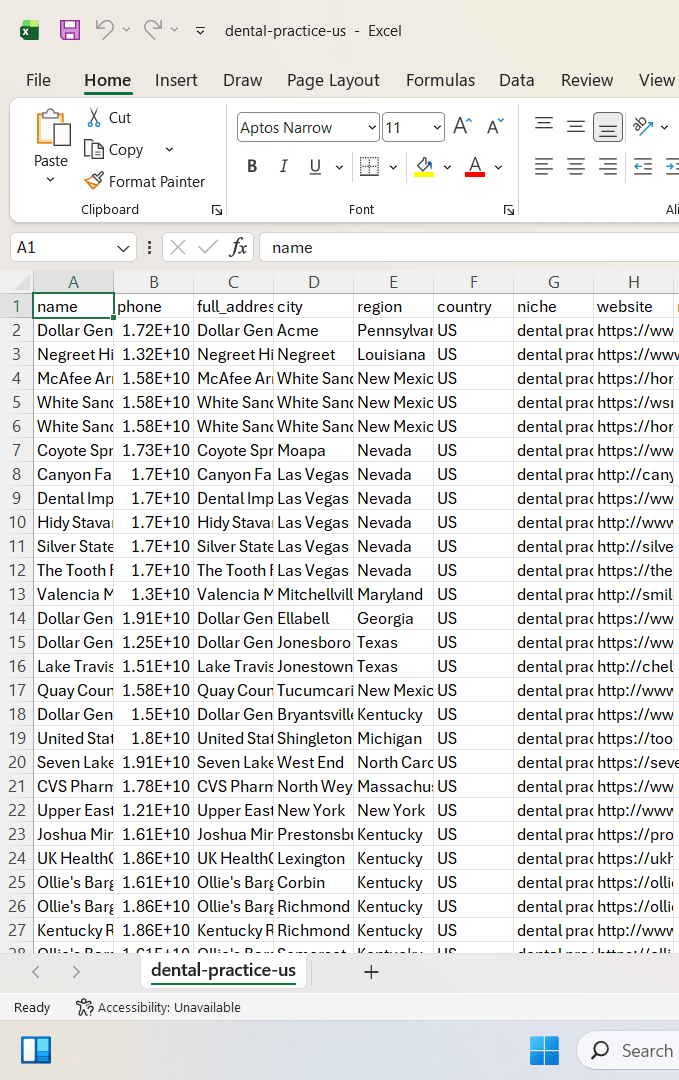Open the Page Layout tab

[x=333, y=81]
